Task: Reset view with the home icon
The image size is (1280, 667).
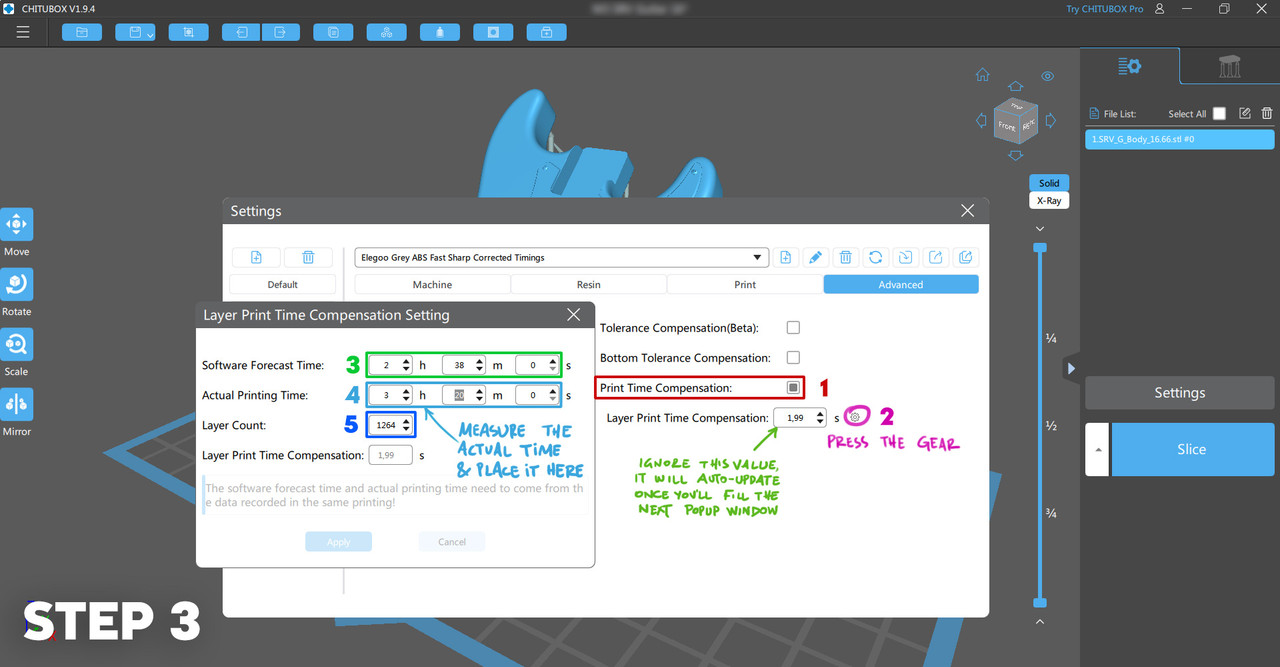Action: click(983, 75)
